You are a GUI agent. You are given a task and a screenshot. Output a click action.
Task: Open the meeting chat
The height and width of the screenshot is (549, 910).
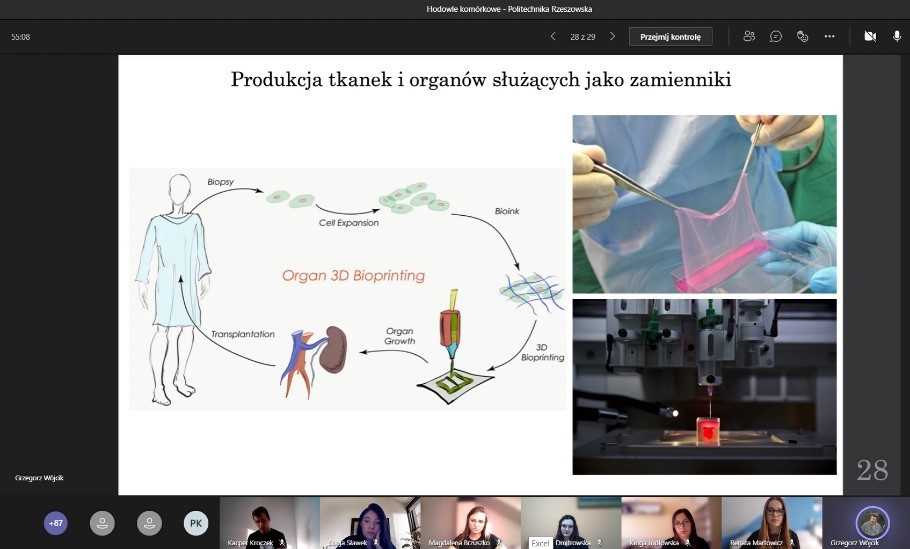pos(776,36)
